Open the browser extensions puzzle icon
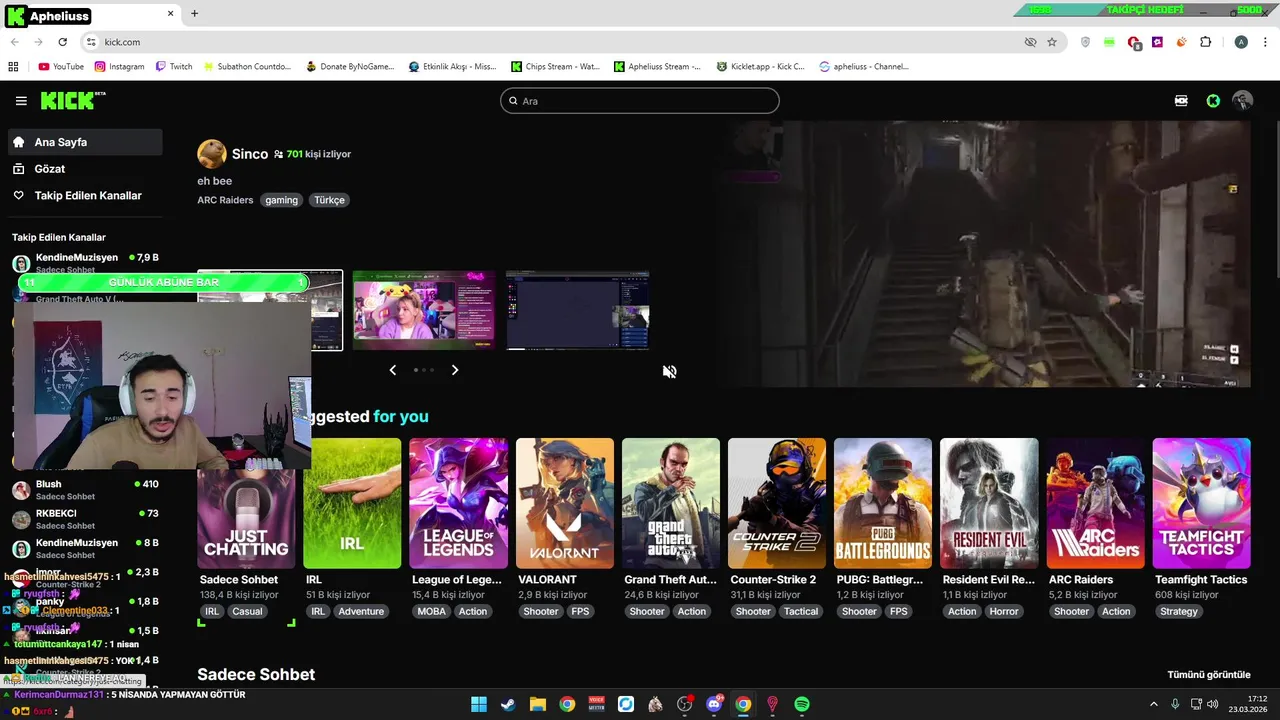Image resolution: width=1280 pixels, height=720 pixels. 1205,42
